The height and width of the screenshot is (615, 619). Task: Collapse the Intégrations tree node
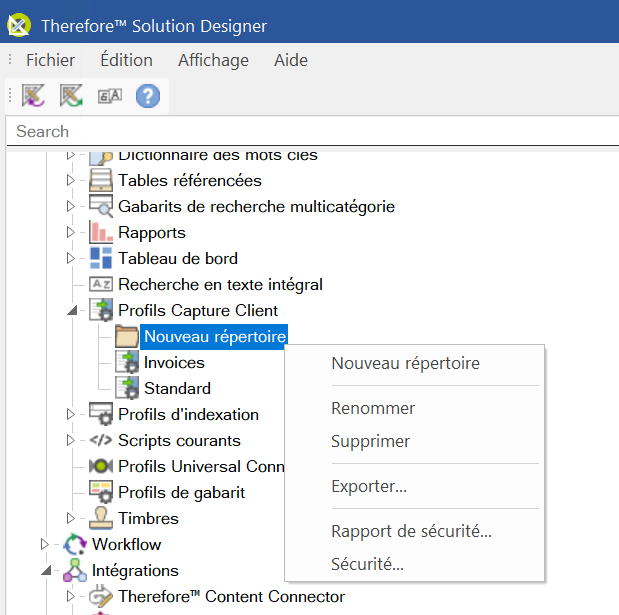click(x=45, y=571)
